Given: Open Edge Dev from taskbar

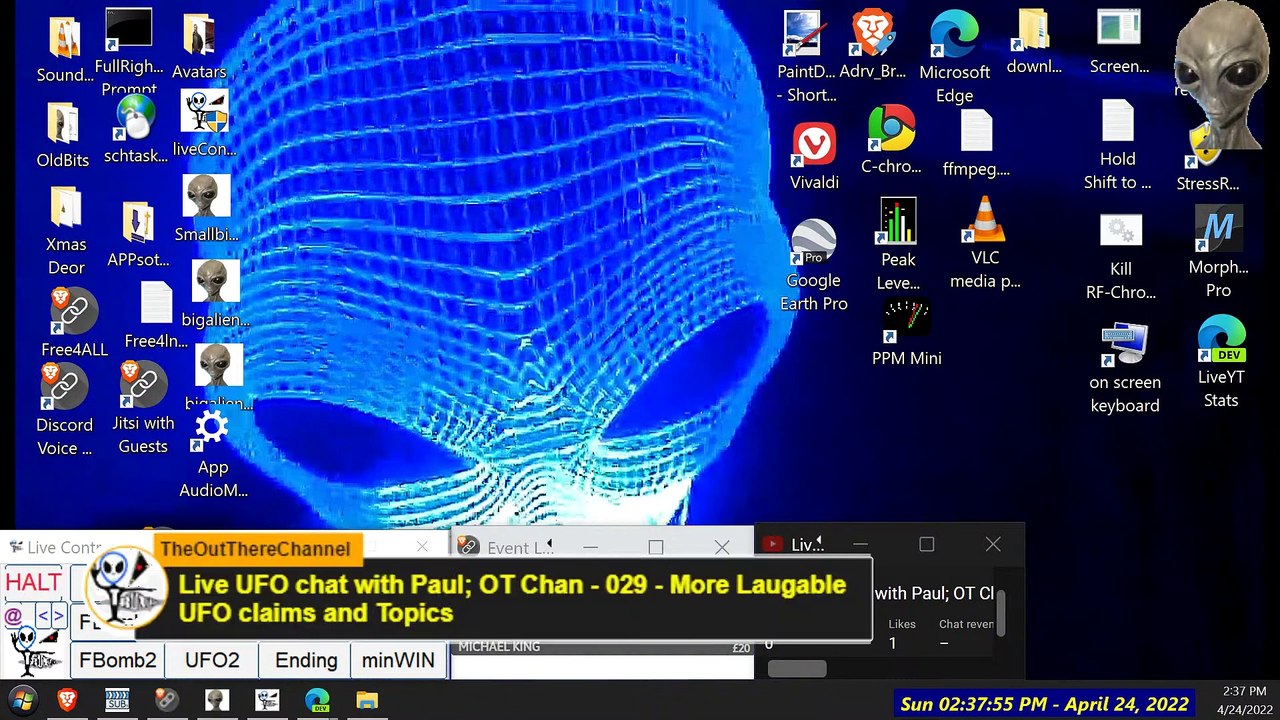Looking at the screenshot, I should tap(317, 700).
